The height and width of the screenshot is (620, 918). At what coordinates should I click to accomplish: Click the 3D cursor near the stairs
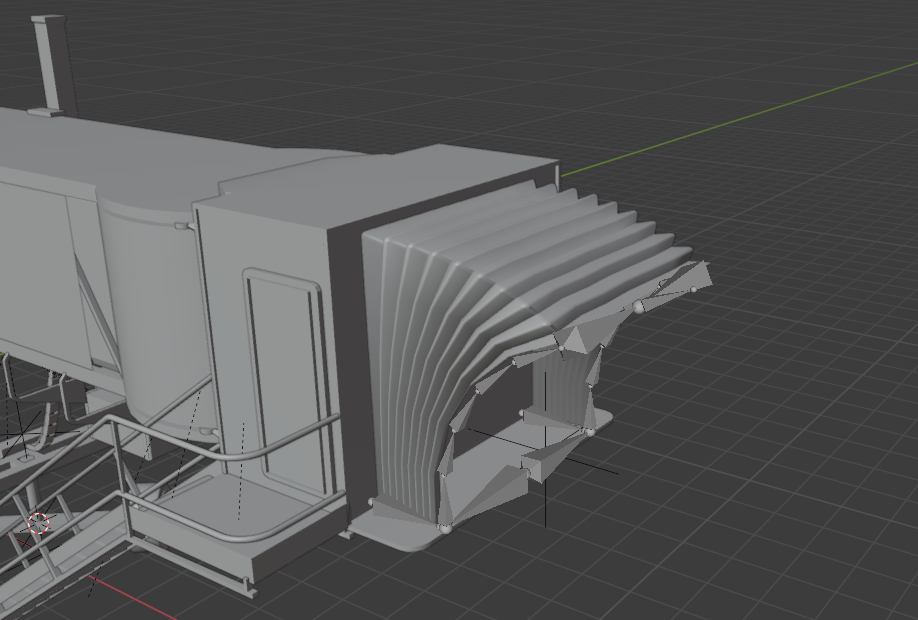(38, 523)
